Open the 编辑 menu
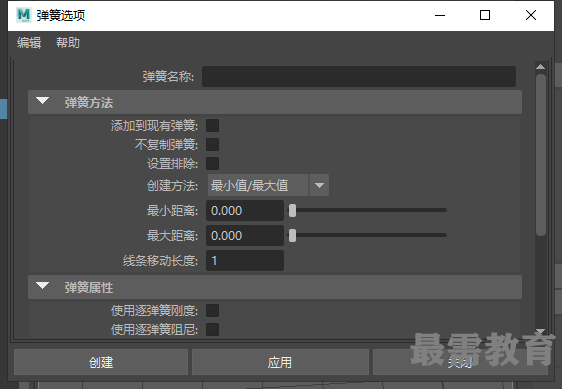Viewport: 562px width, 389px height. tap(29, 43)
